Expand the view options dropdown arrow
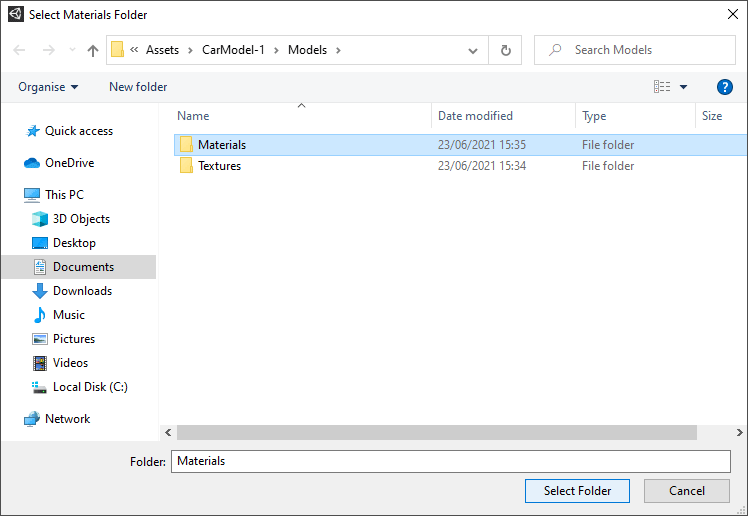This screenshot has width=748, height=516. (684, 87)
